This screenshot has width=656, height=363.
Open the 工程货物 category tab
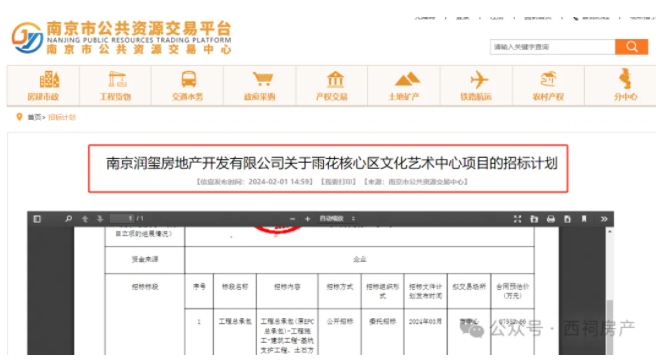pyautogui.click(x=115, y=86)
